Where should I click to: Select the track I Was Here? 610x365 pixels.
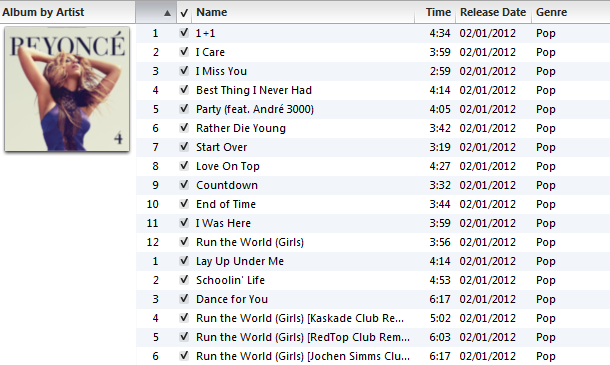tap(223, 223)
